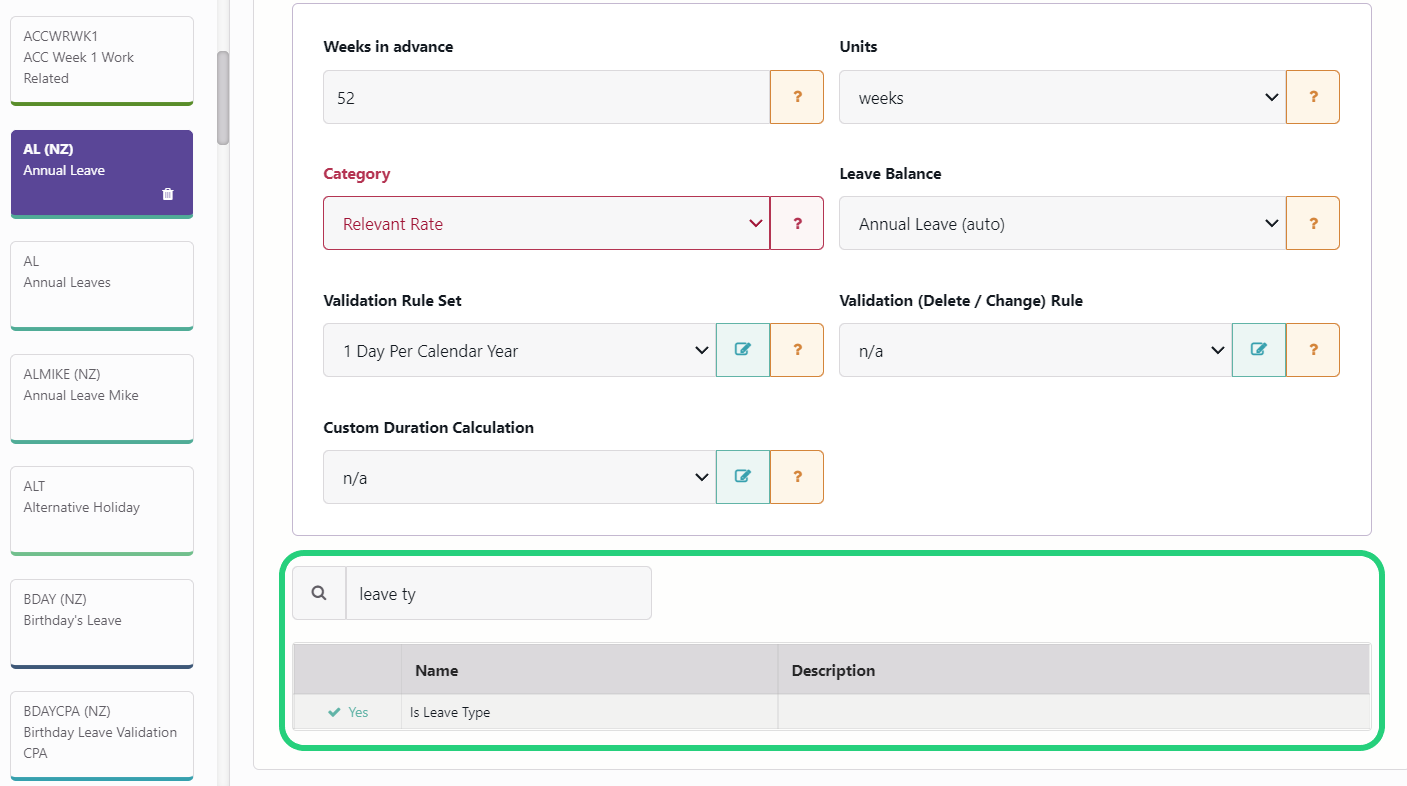Select the AL (NZ) Annual Leave card
The image size is (1407, 786).
(x=102, y=174)
